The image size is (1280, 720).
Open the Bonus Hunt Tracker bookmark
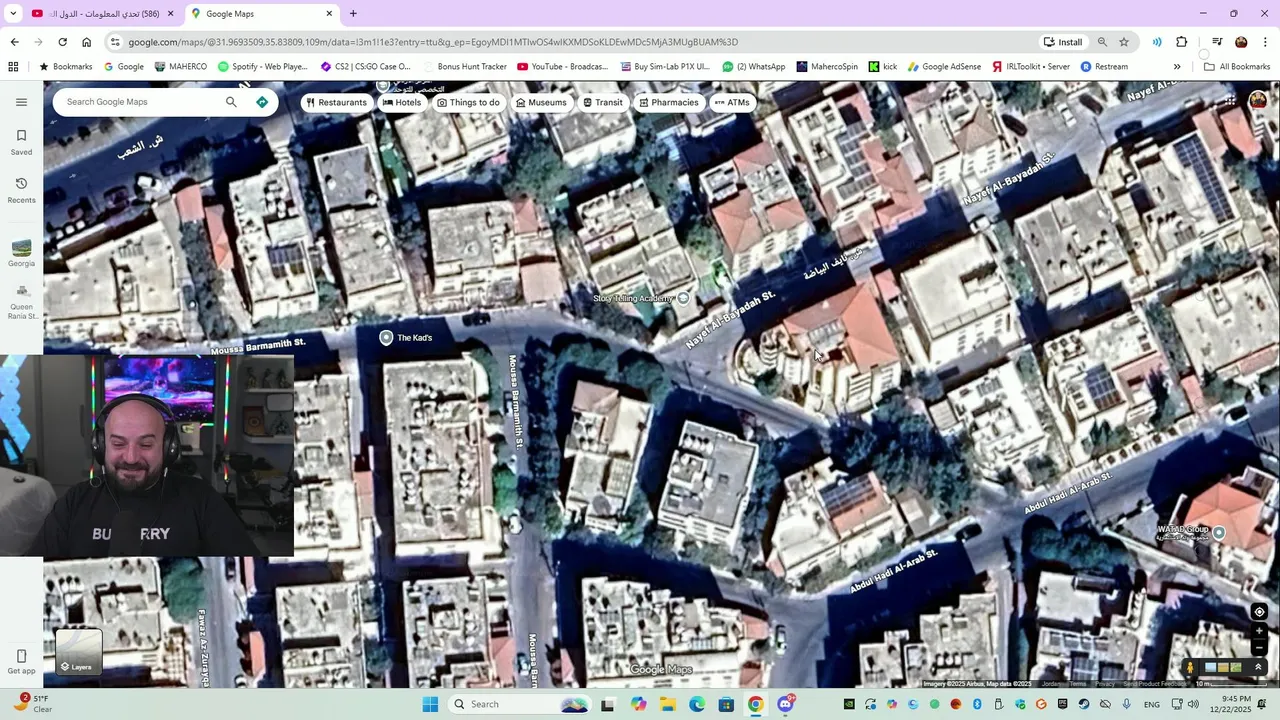coord(464,67)
